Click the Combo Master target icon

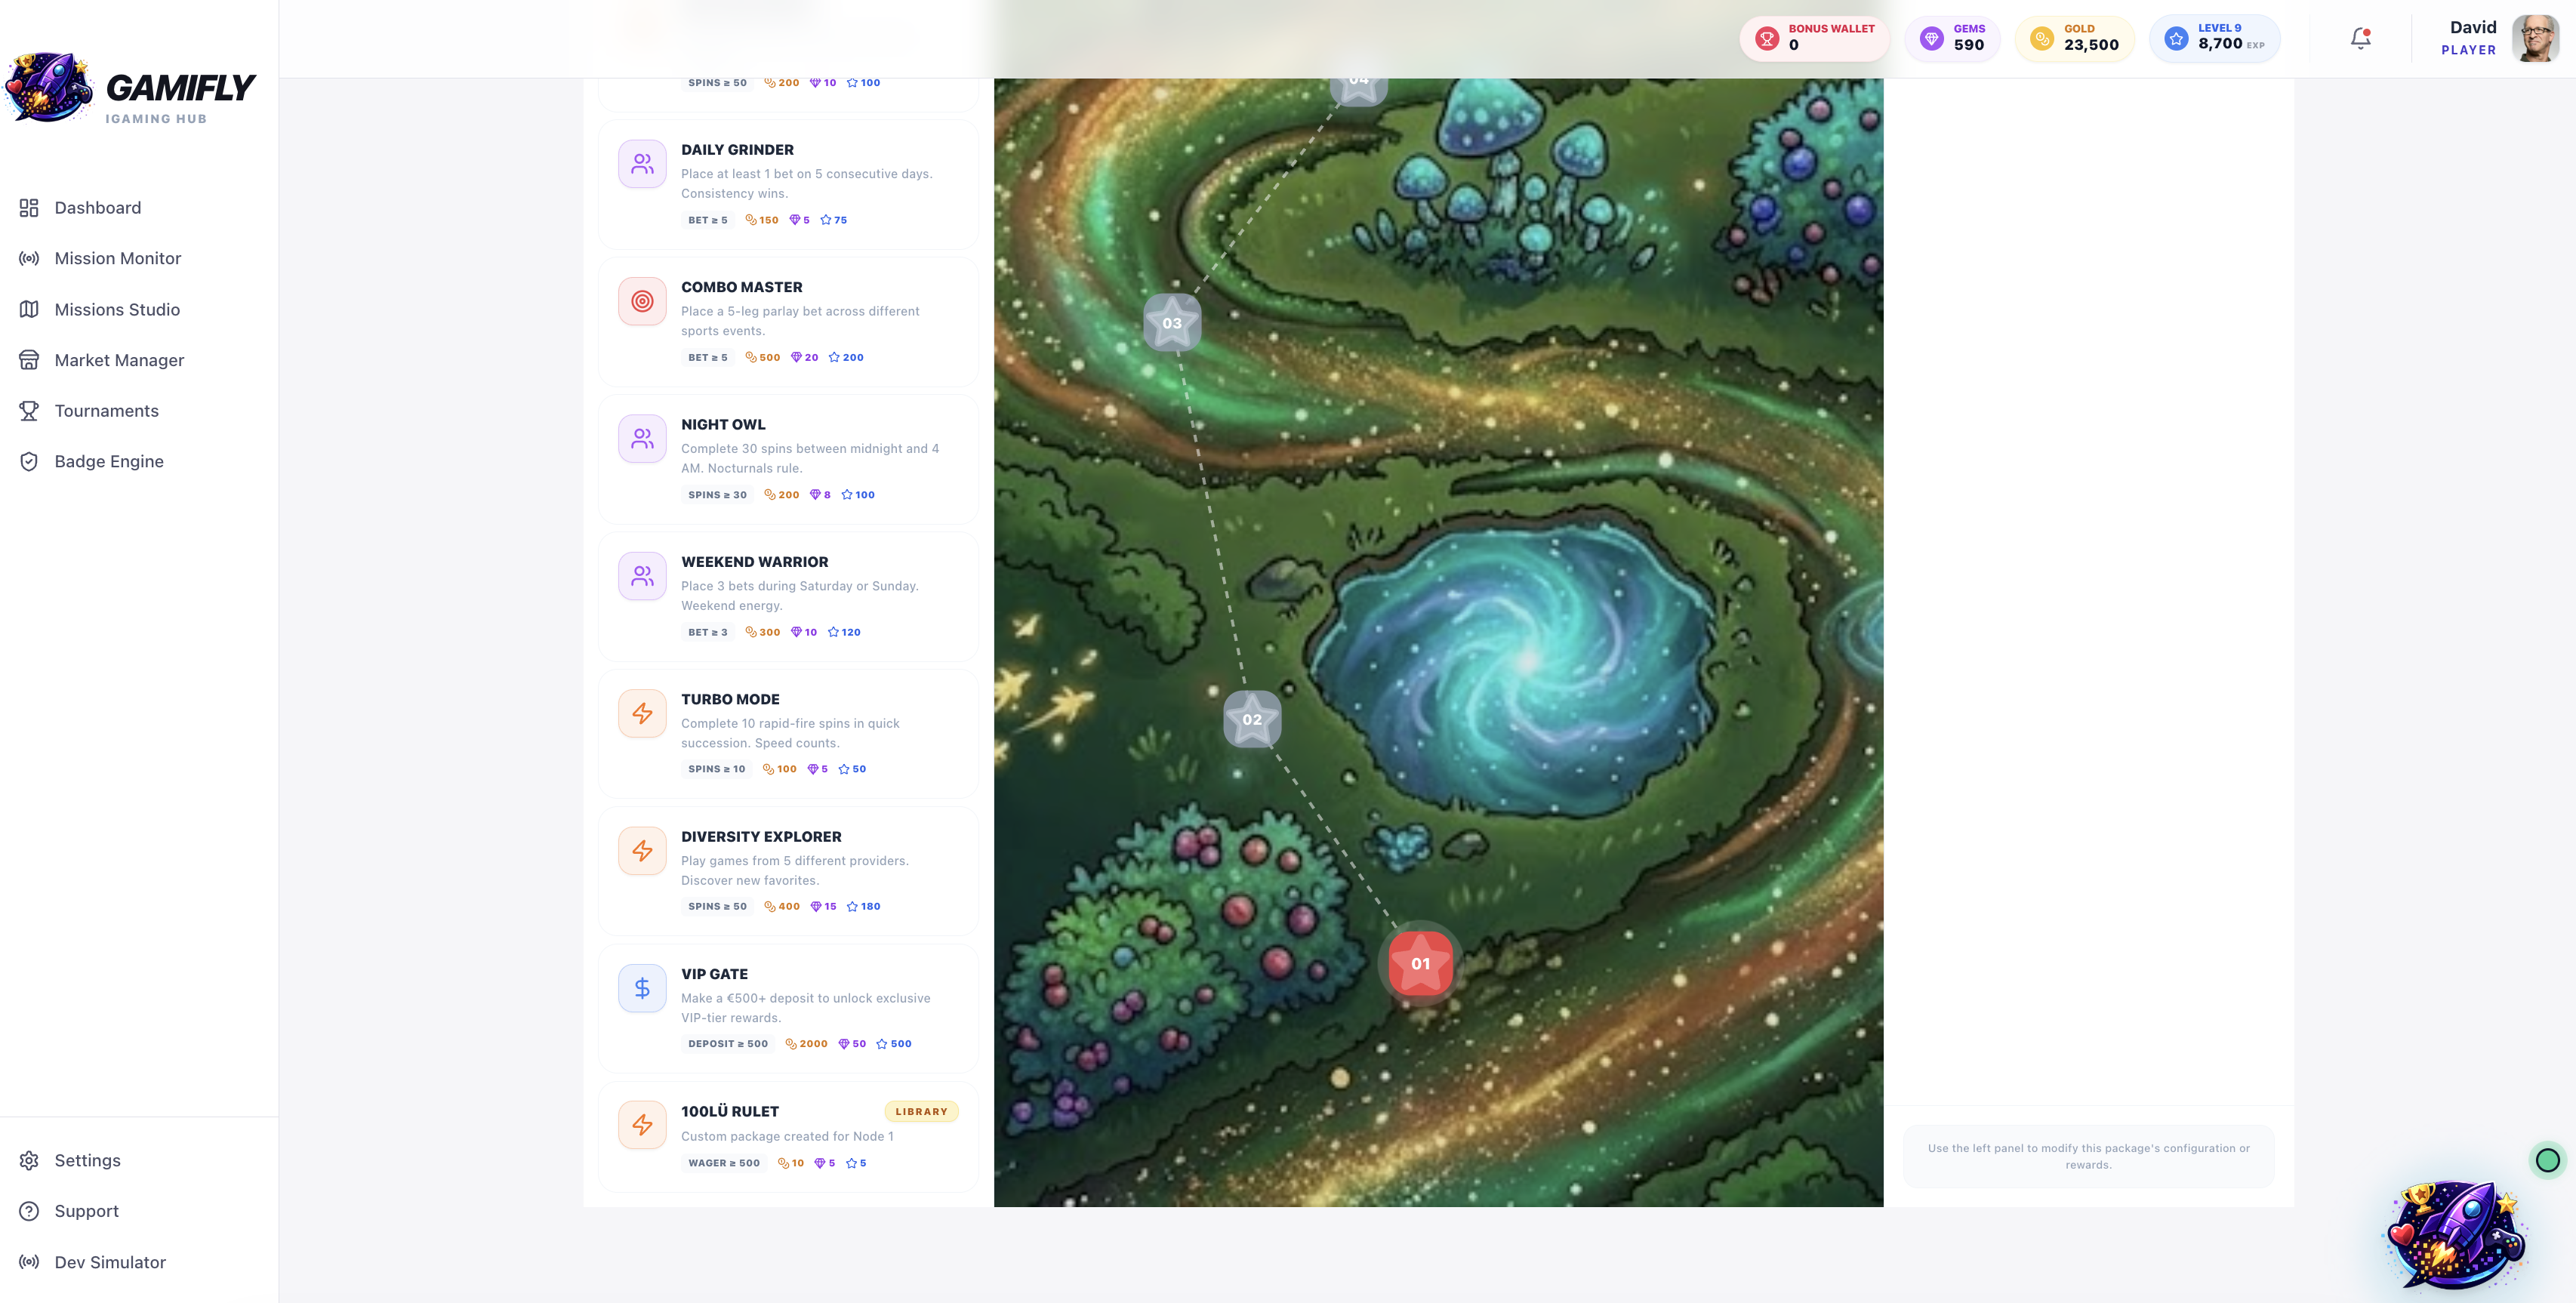point(642,301)
